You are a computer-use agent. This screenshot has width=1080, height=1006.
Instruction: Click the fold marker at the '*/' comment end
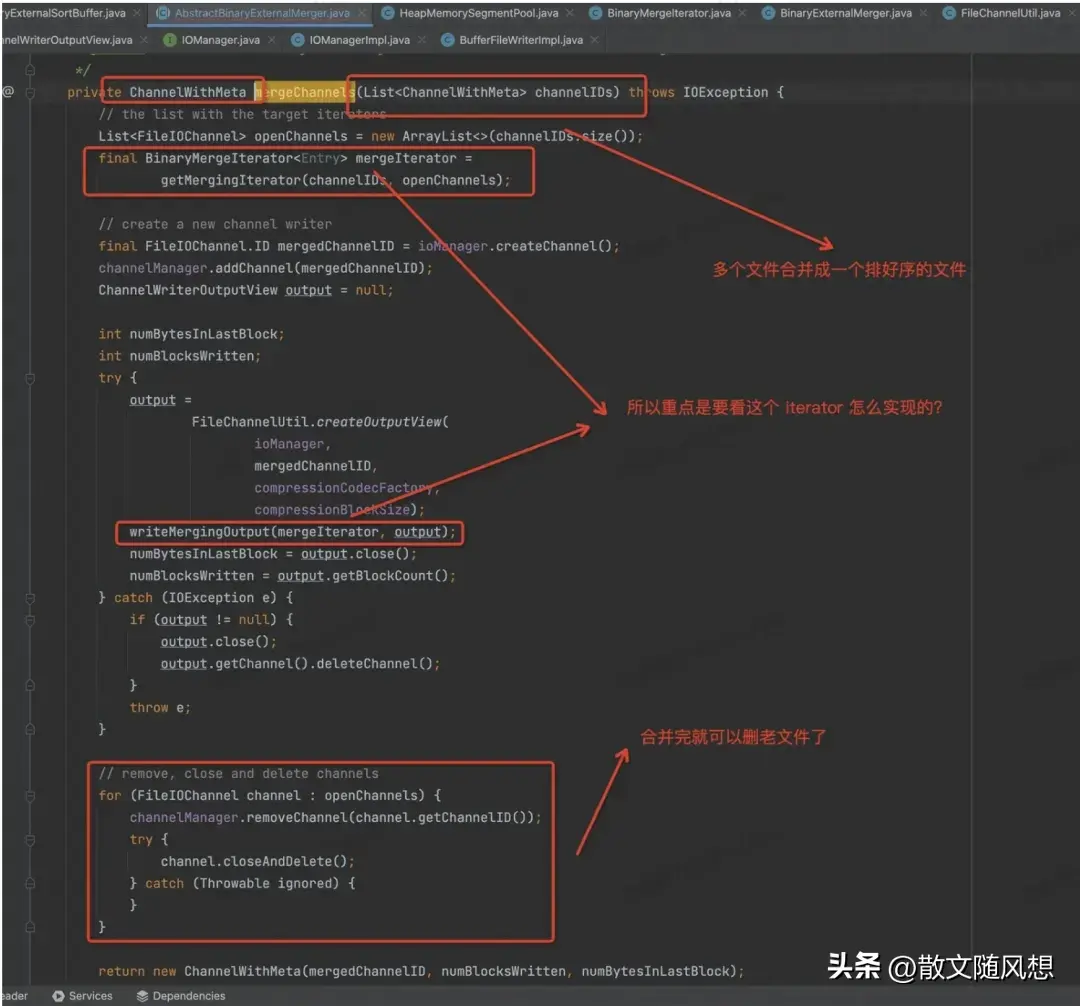click(x=30, y=70)
